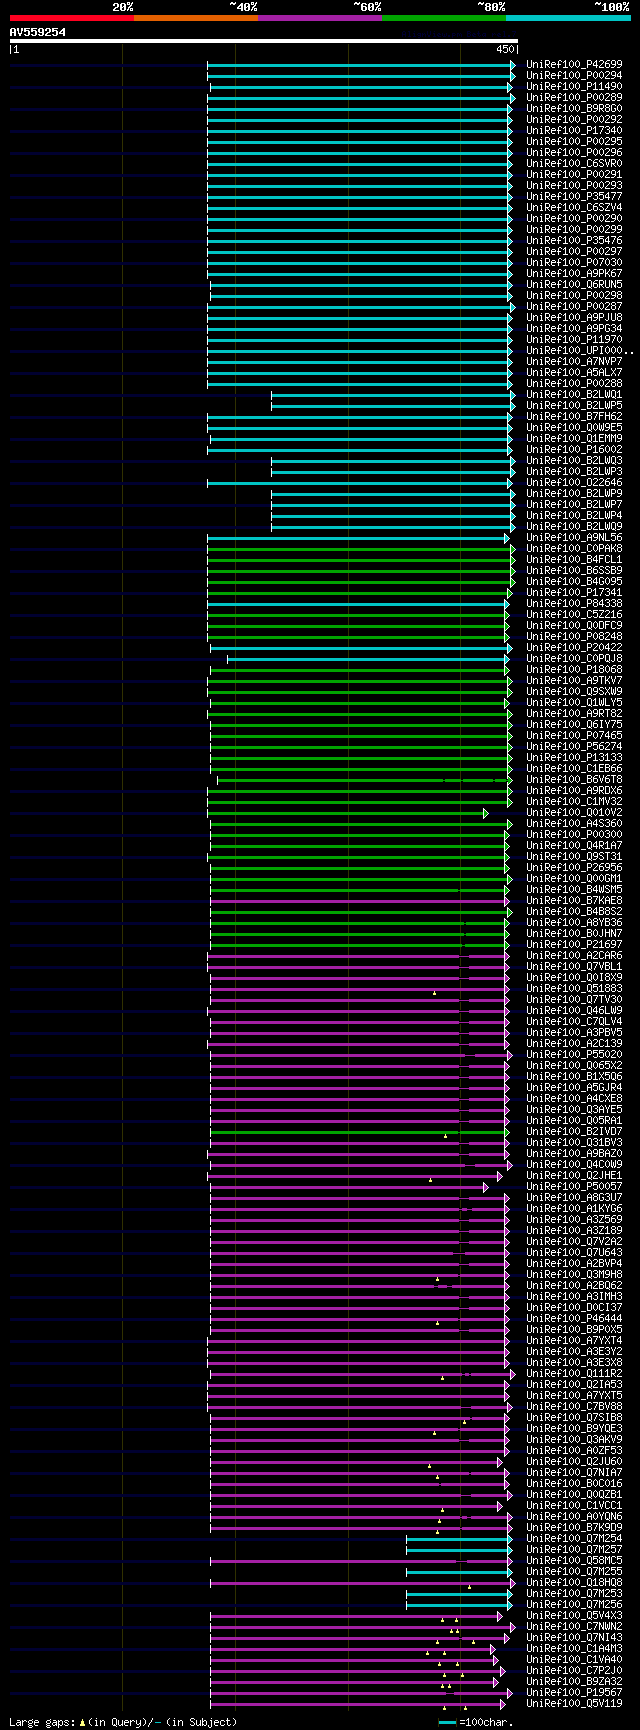Pick the UniRef100_Q2JU60 hit
The image size is (640, 1730).
coord(574,1462)
